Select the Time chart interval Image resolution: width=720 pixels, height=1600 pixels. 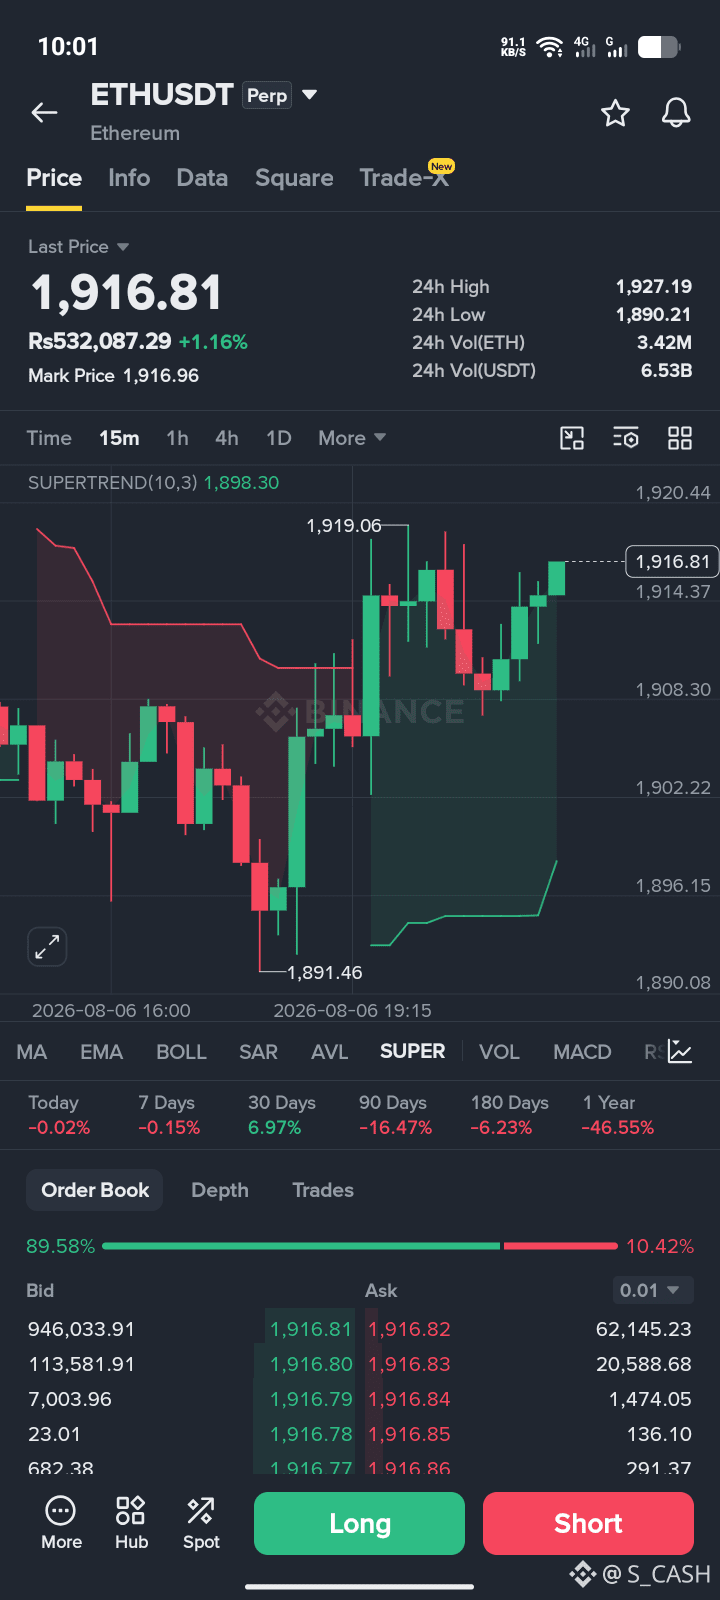click(x=49, y=438)
